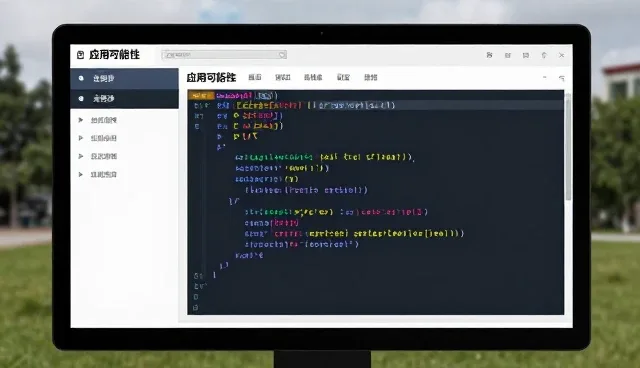Open the fourth tab after the 应用可能性 heading
The image size is (640, 368).
pyautogui.click(x=343, y=77)
